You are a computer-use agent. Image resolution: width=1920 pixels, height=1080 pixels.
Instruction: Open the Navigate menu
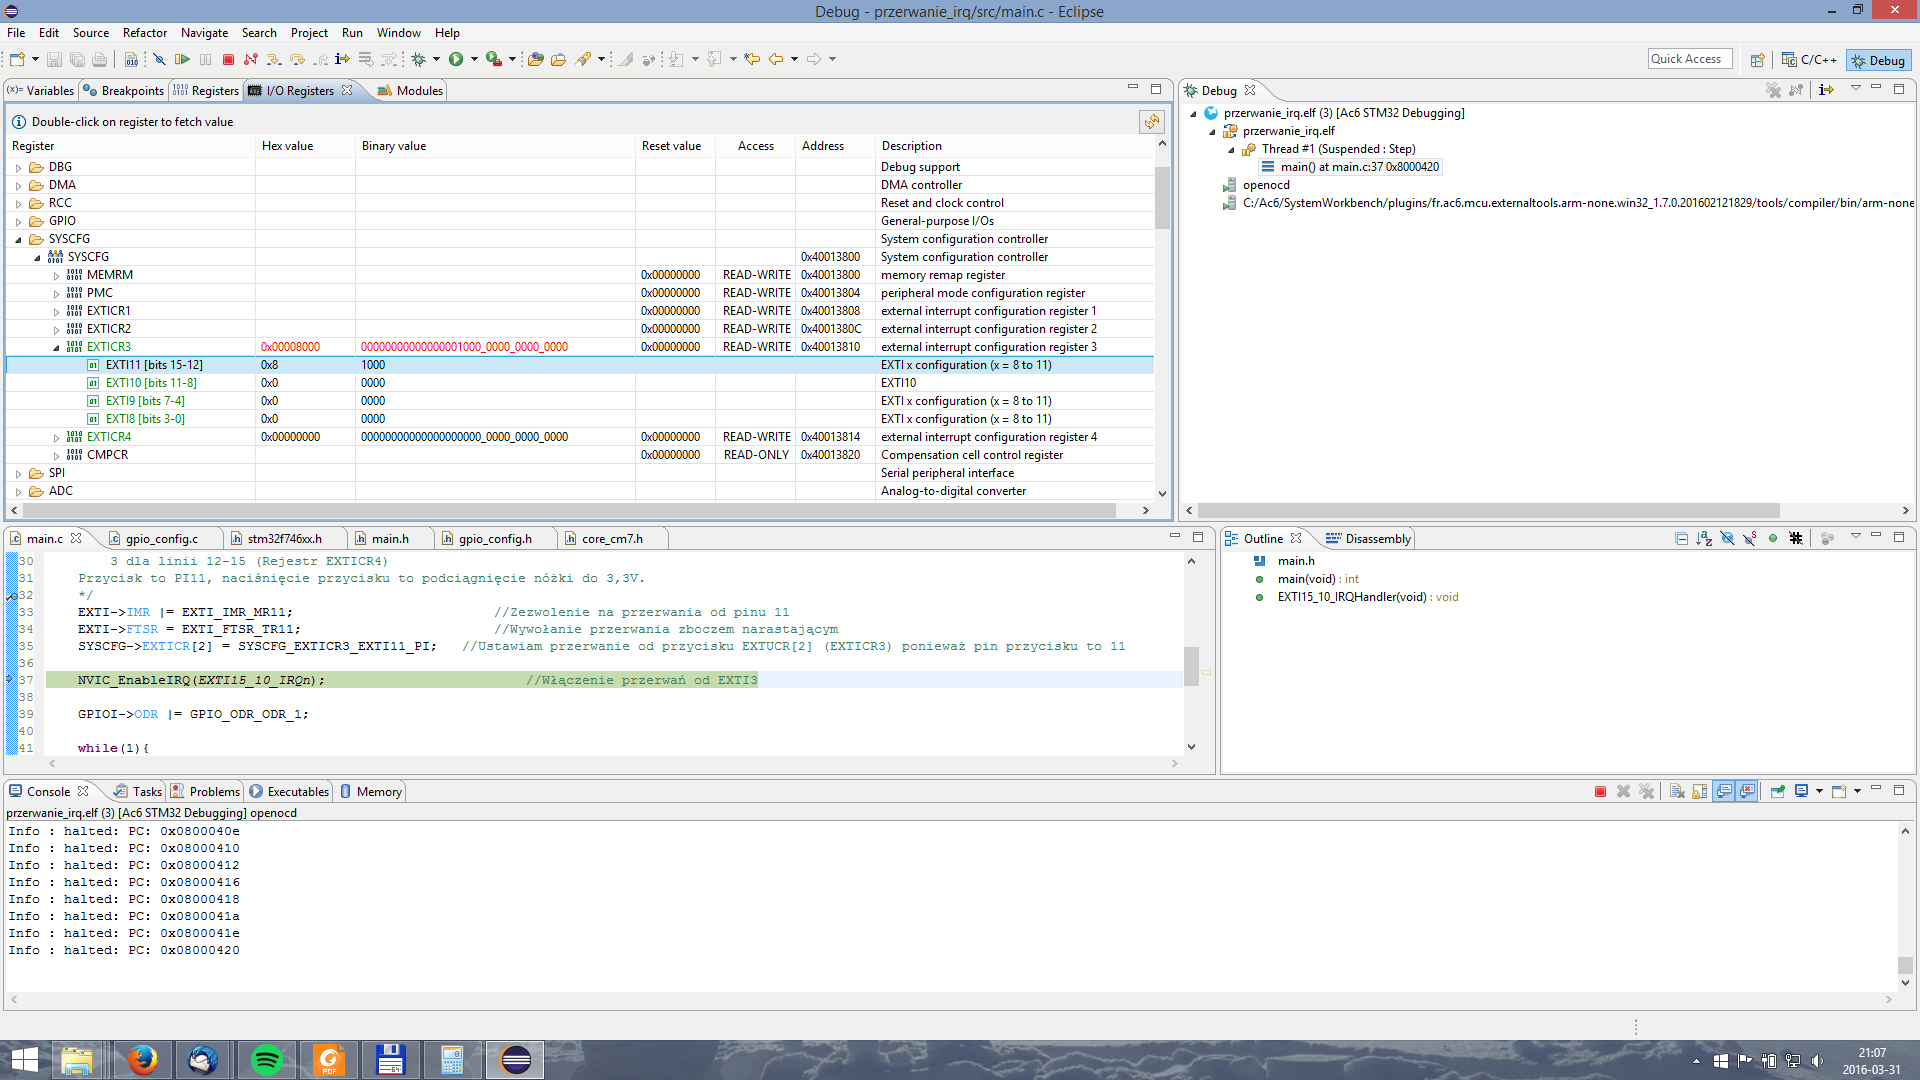click(204, 33)
